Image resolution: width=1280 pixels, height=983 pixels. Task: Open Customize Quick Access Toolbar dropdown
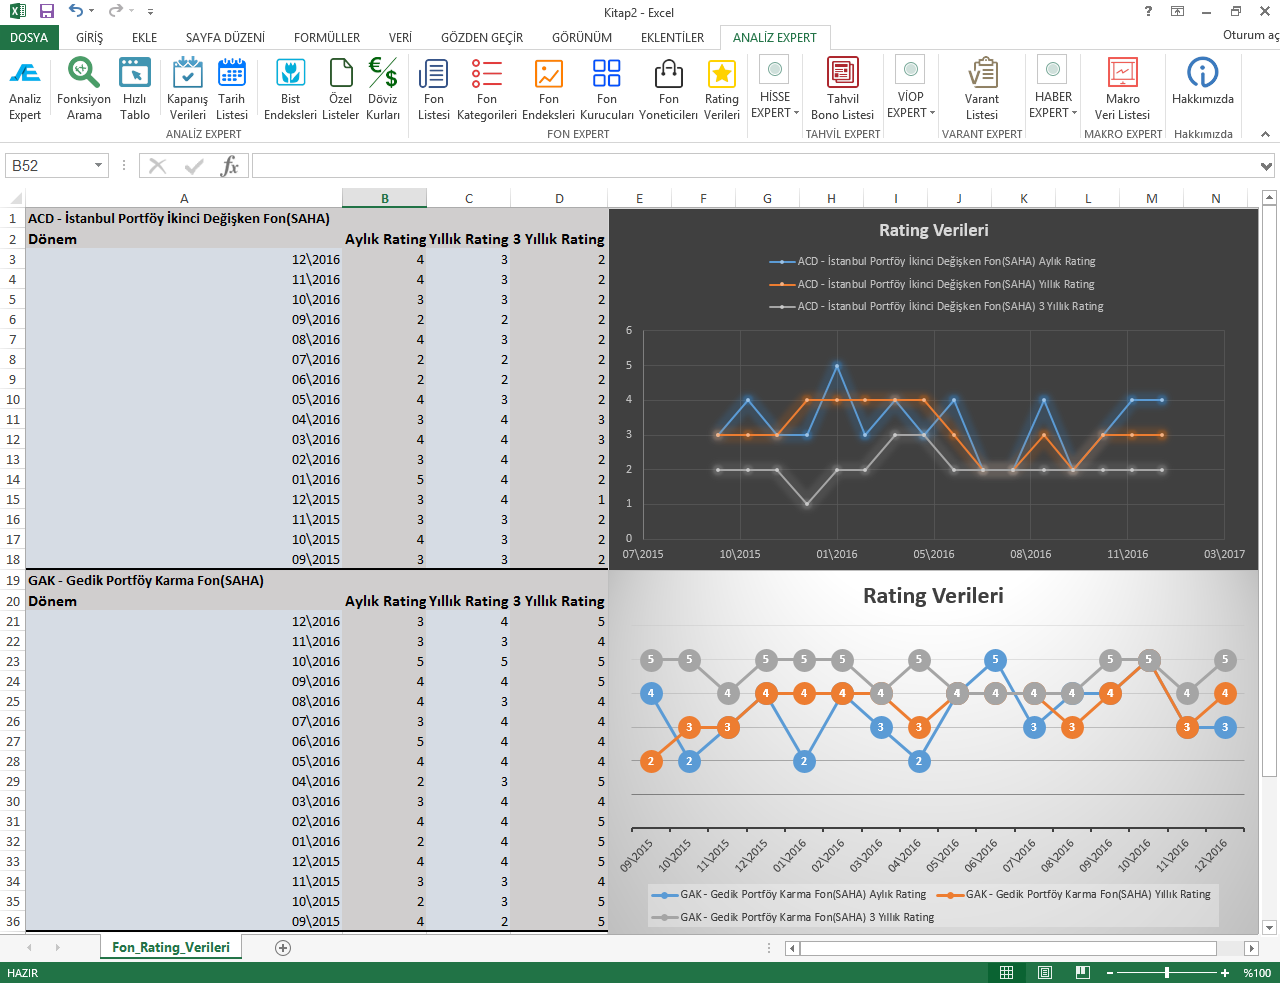(x=150, y=12)
